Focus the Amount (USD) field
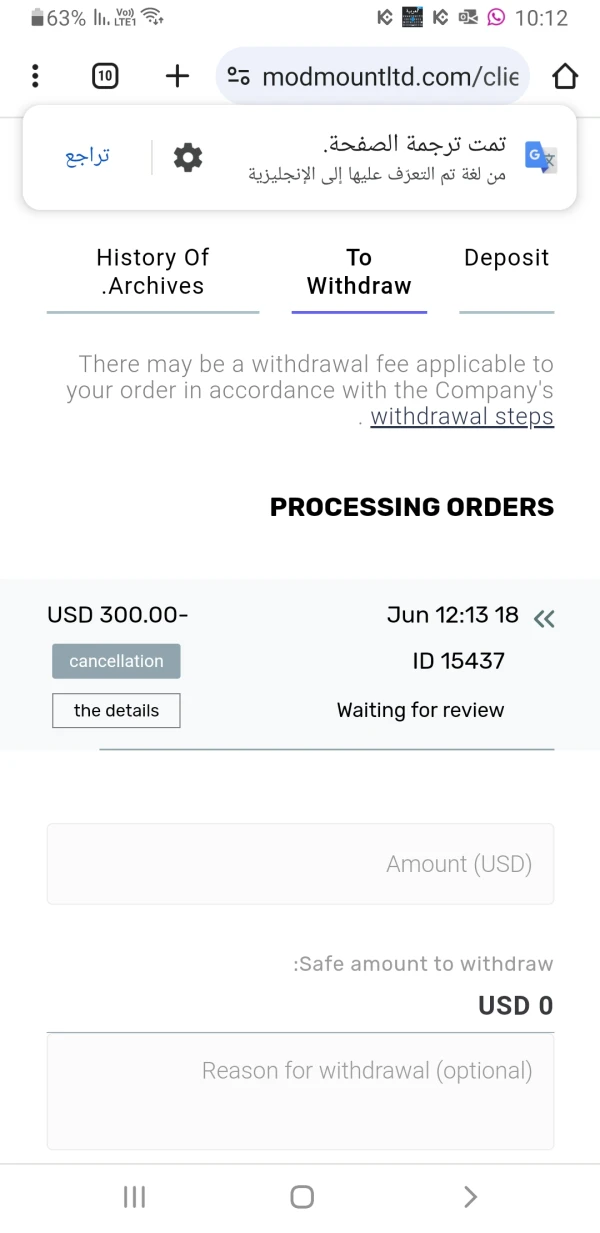The image size is (600, 1233). pos(300,864)
